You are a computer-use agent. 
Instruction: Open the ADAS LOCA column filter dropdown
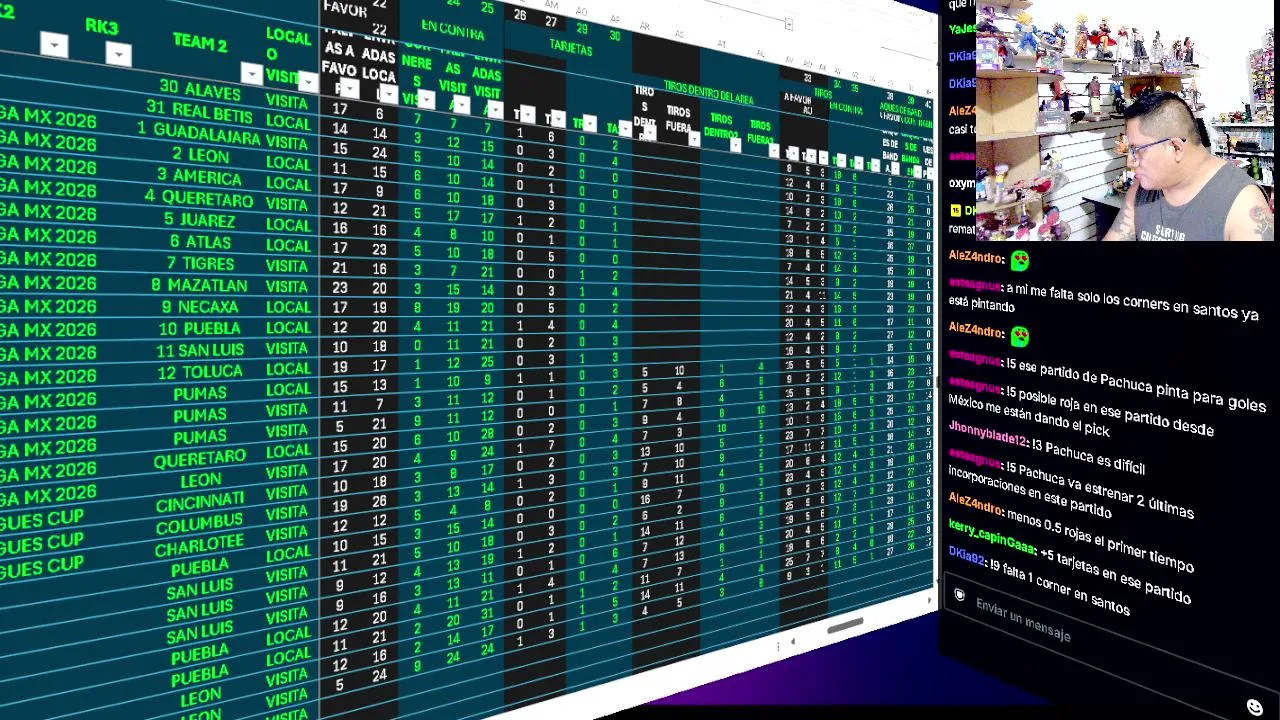click(x=388, y=95)
